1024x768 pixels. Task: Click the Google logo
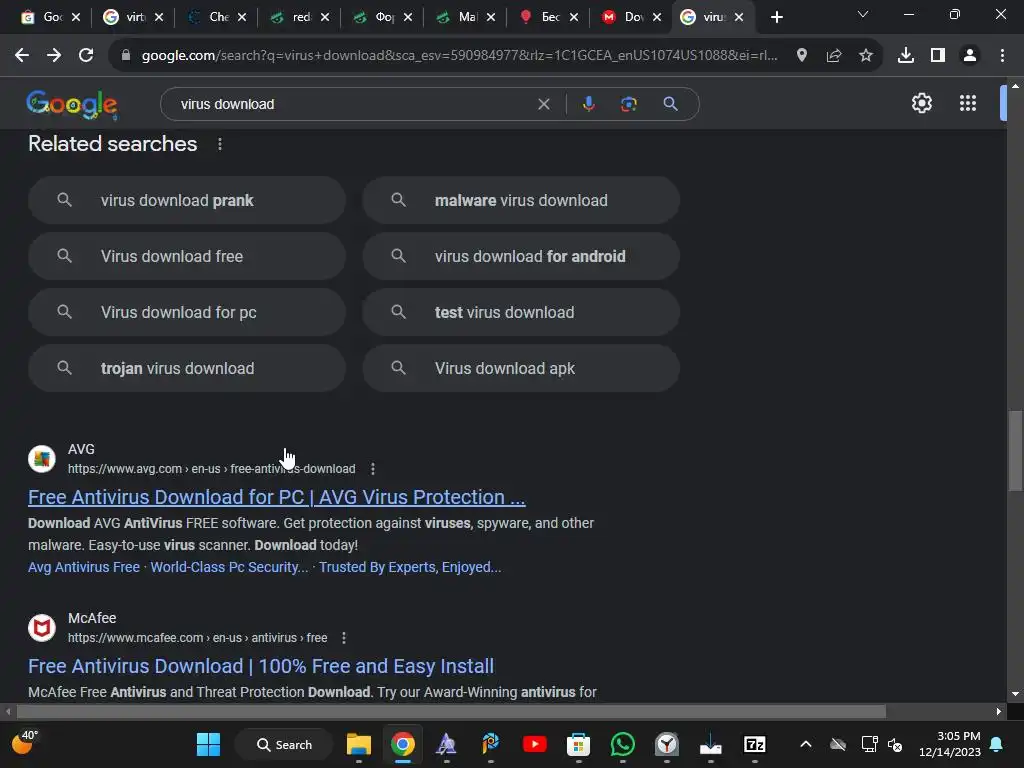tap(72, 104)
